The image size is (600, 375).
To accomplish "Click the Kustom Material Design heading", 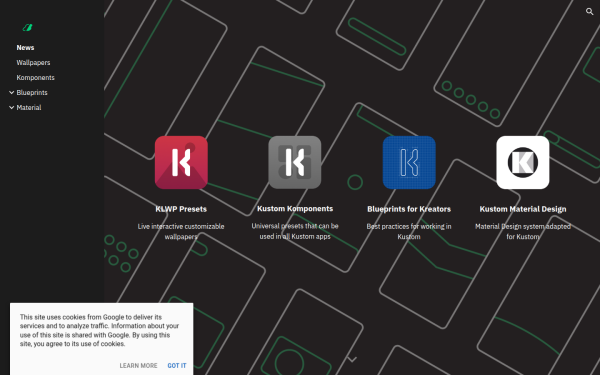I will 523,209.
